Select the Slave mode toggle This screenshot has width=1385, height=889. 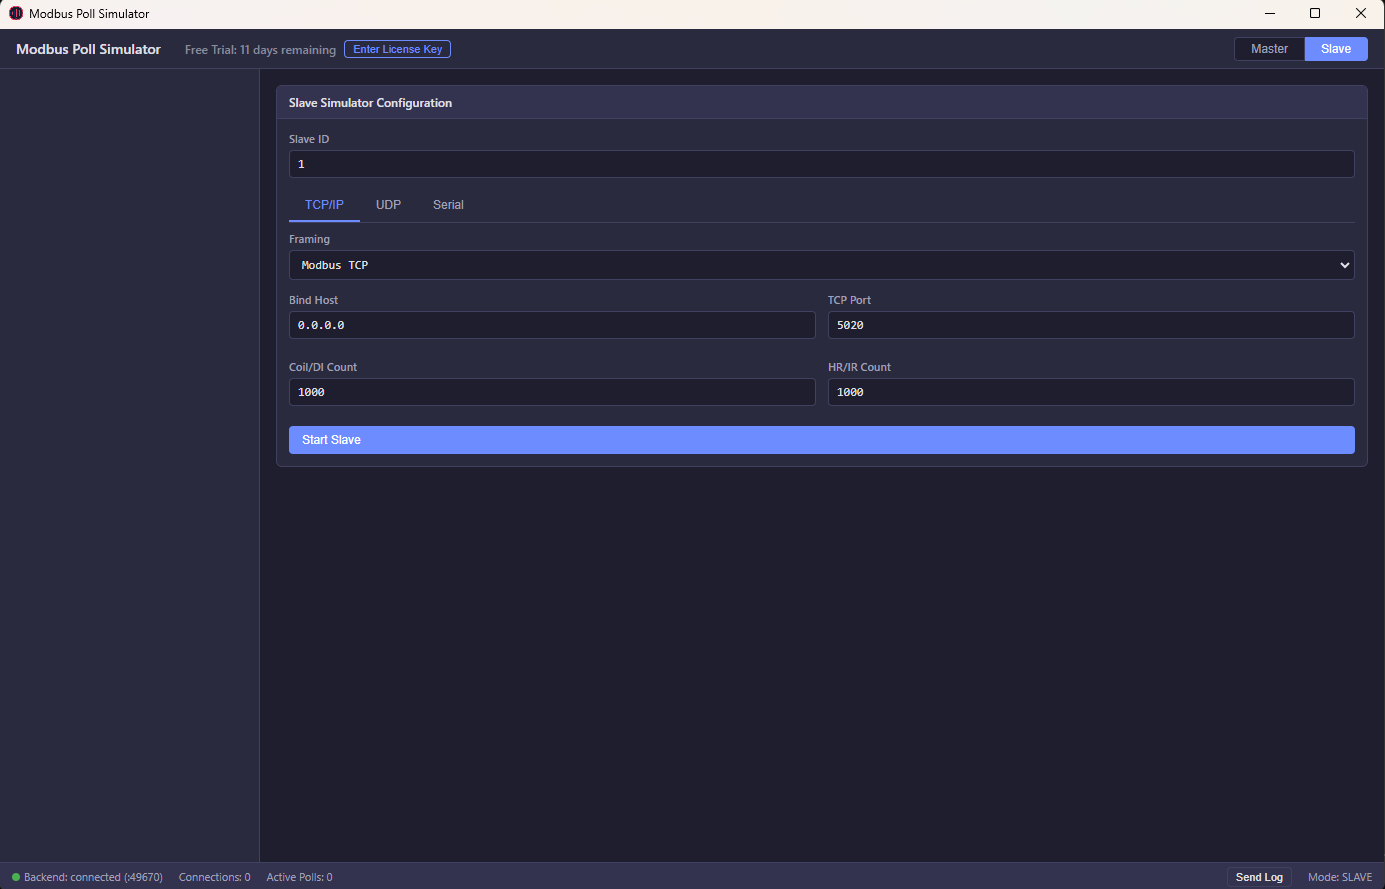[1336, 48]
